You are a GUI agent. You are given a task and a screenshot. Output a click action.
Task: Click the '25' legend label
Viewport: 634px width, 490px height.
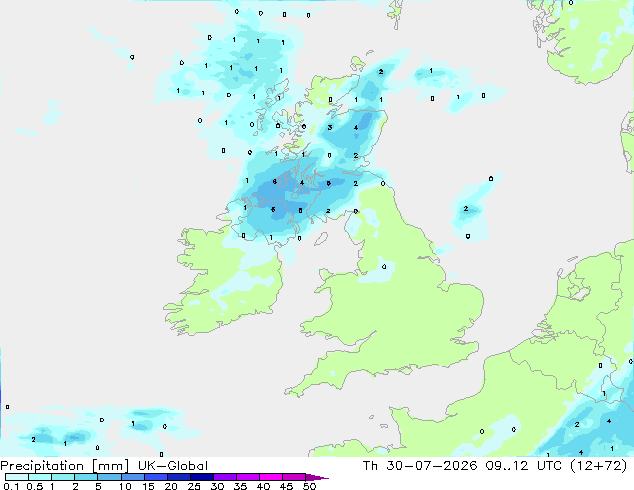point(194,486)
